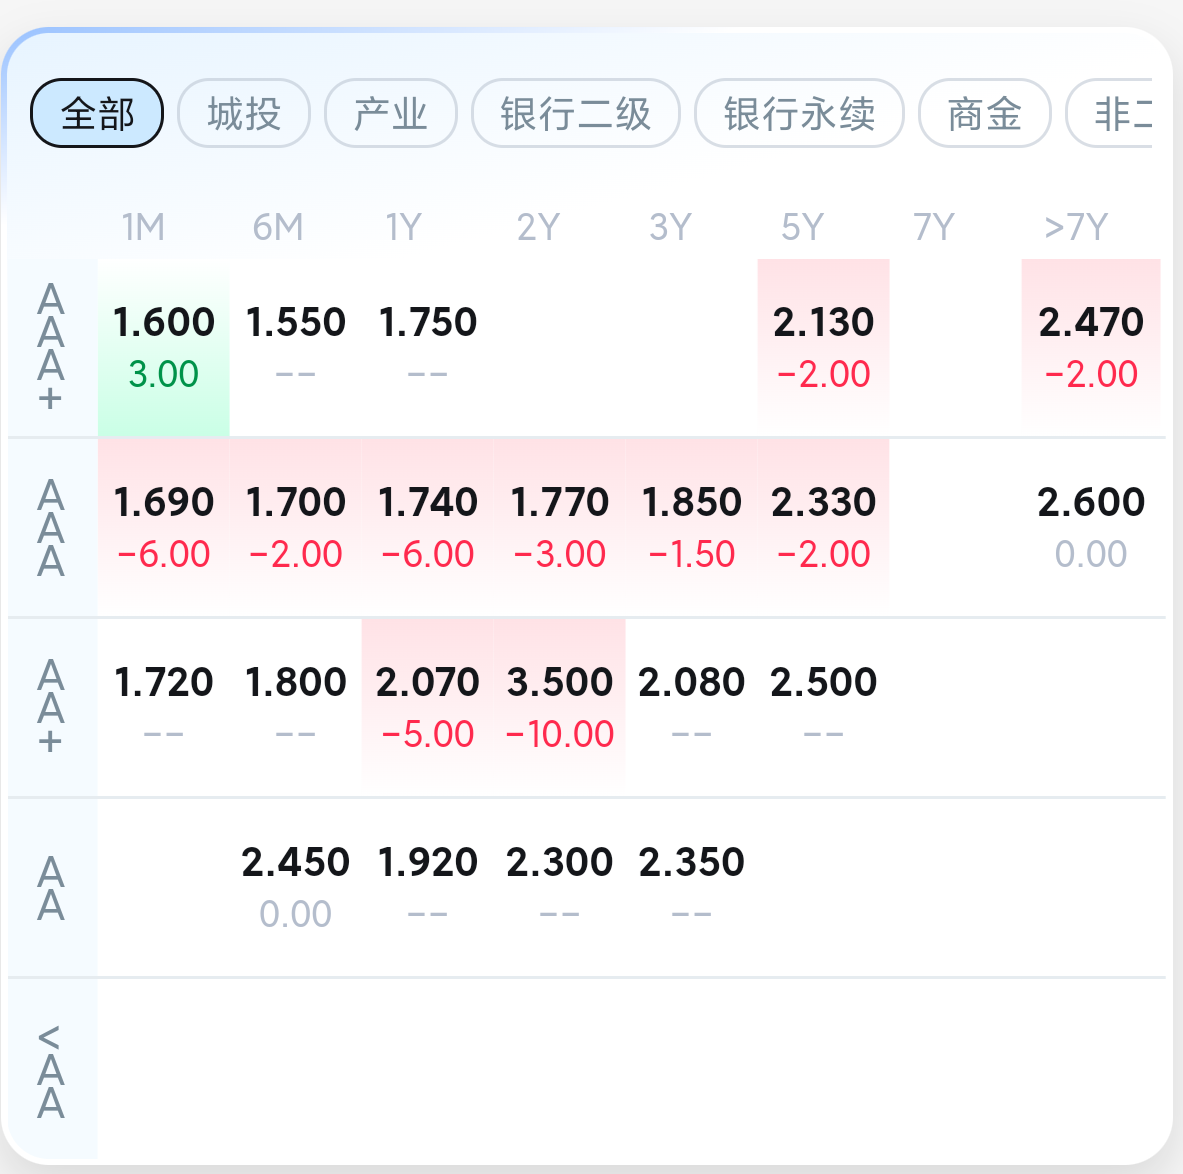Choose the 银行二级 filter tab
The image size is (1183, 1174).
(576, 113)
